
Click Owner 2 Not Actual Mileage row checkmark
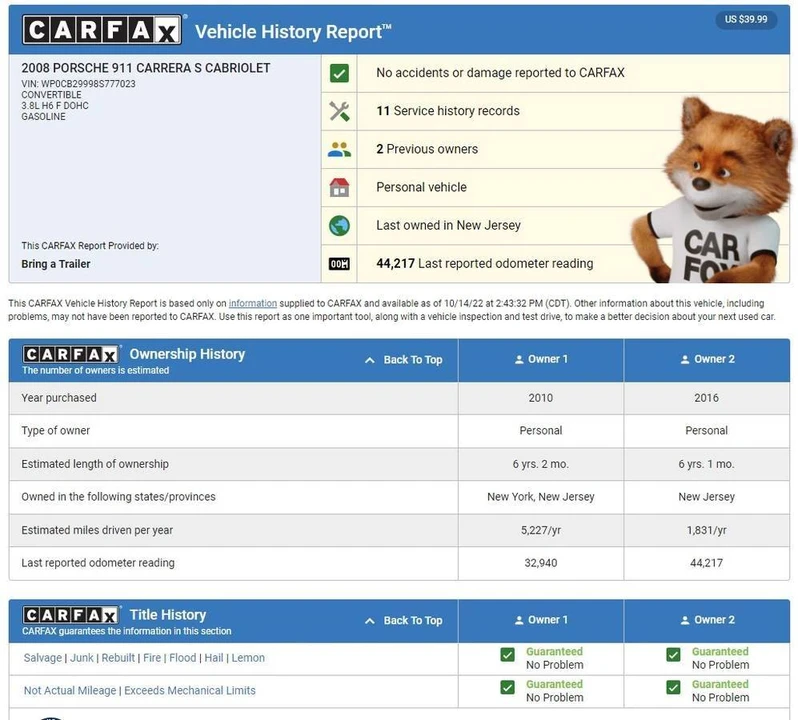(x=673, y=687)
